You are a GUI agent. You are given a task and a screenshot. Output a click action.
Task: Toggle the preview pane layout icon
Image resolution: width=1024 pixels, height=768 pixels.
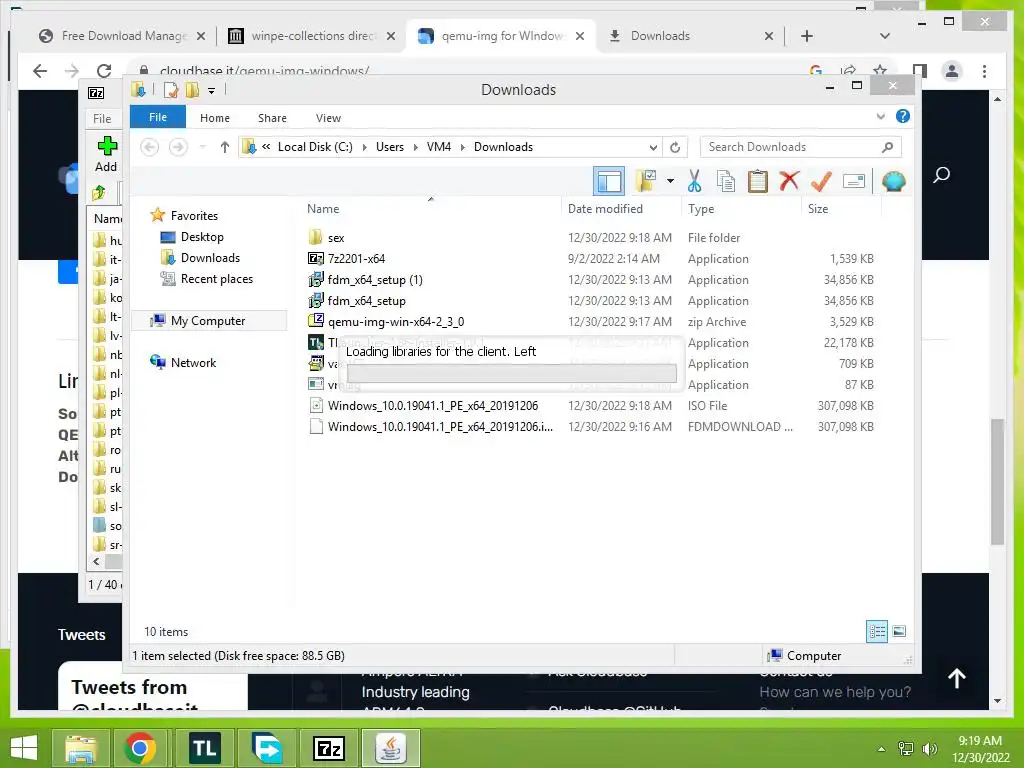[x=609, y=181]
